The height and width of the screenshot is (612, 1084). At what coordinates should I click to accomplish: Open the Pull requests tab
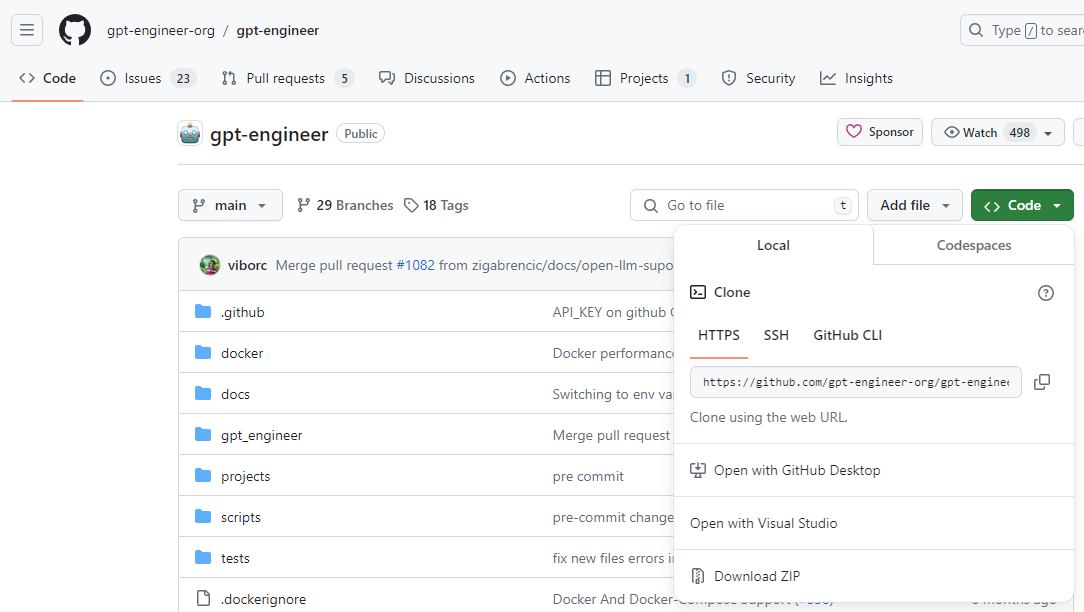coord(286,78)
